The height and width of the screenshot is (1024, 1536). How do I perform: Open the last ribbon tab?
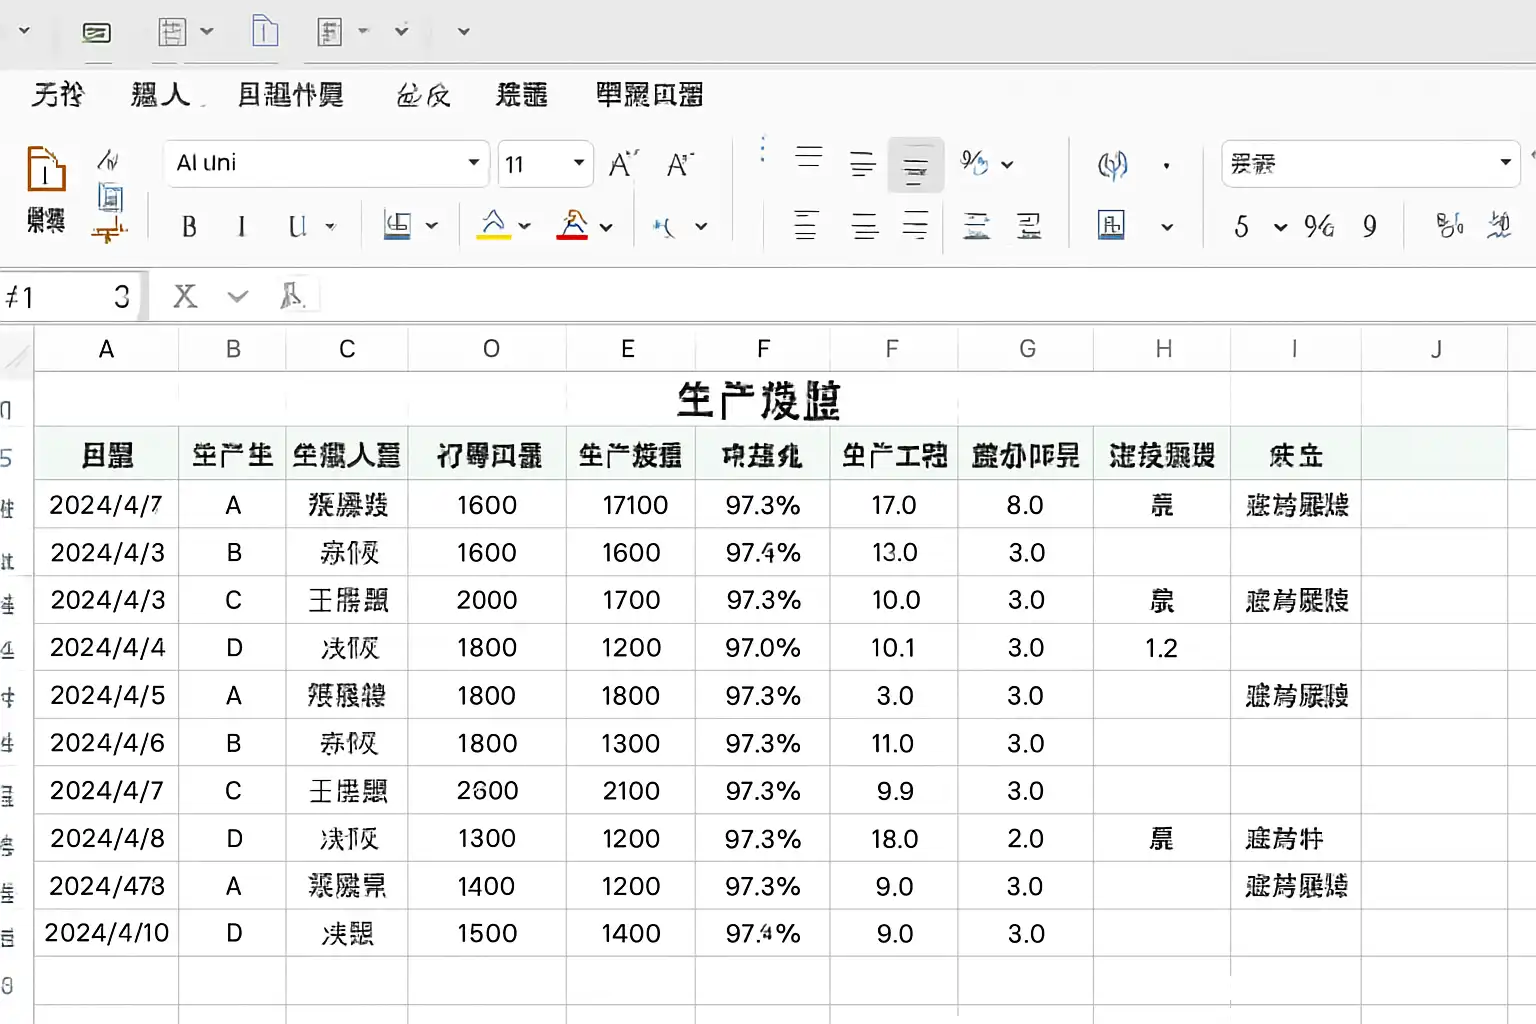(649, 95)
